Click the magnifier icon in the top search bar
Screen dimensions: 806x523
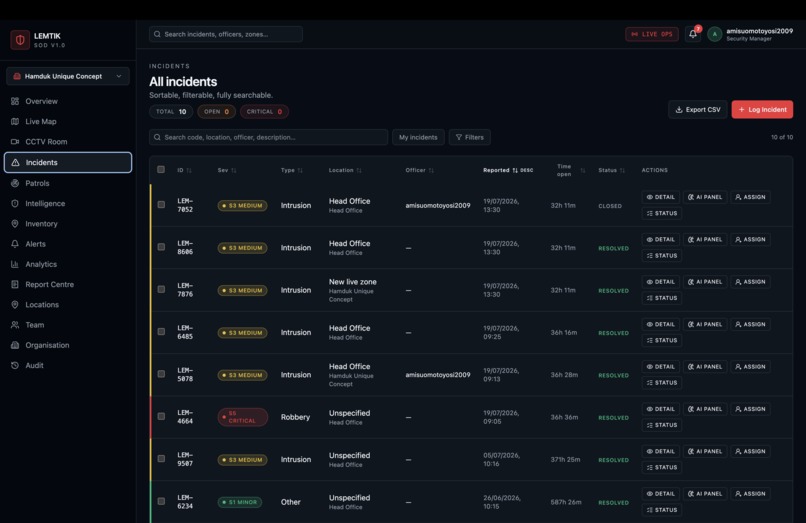click(157, 34)
